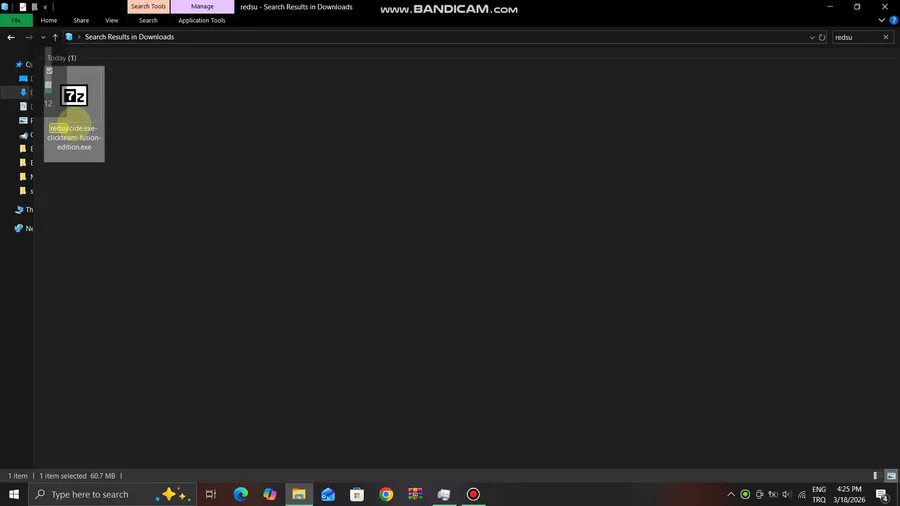Open the Recent locations dropdown
The height and width of the screenshot is (506, 900).
pyautogui.click(x=43, y=37)
